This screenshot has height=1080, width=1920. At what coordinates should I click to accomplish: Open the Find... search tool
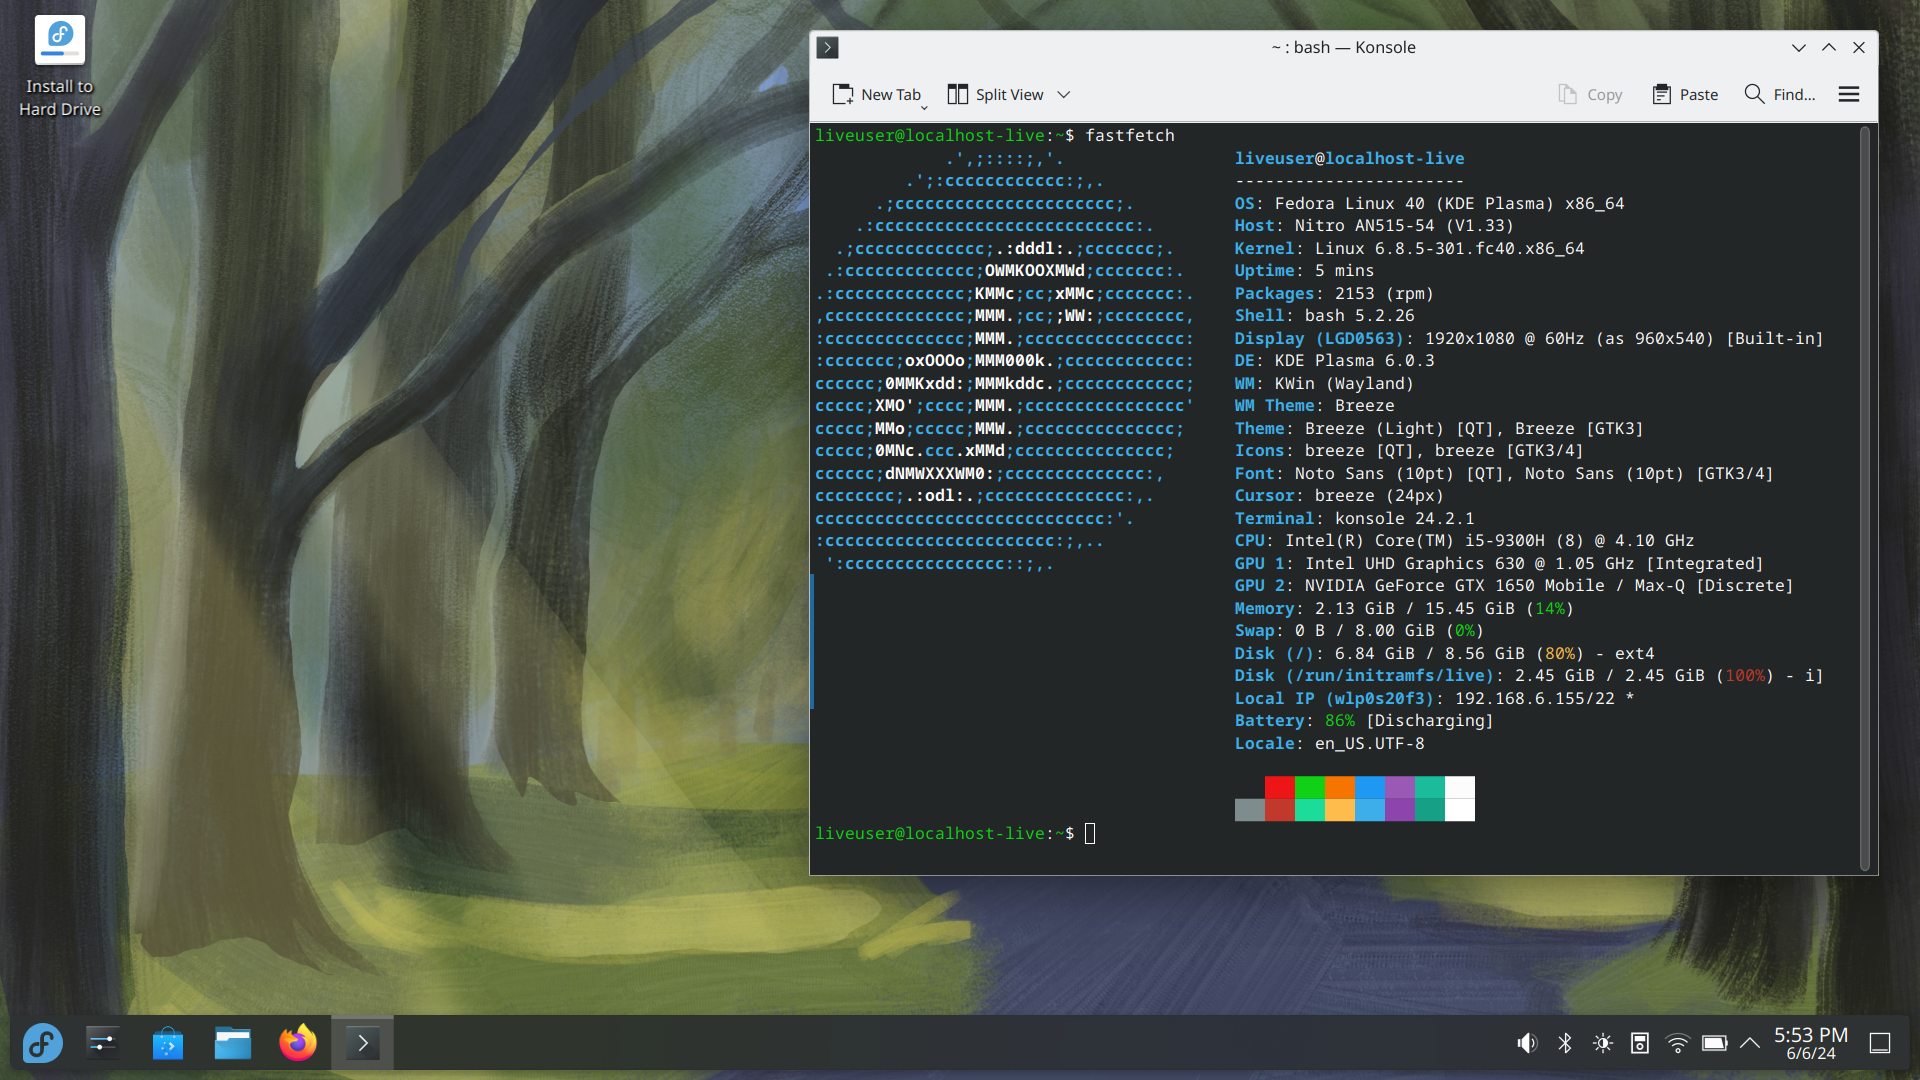[x=1780, y=94]
